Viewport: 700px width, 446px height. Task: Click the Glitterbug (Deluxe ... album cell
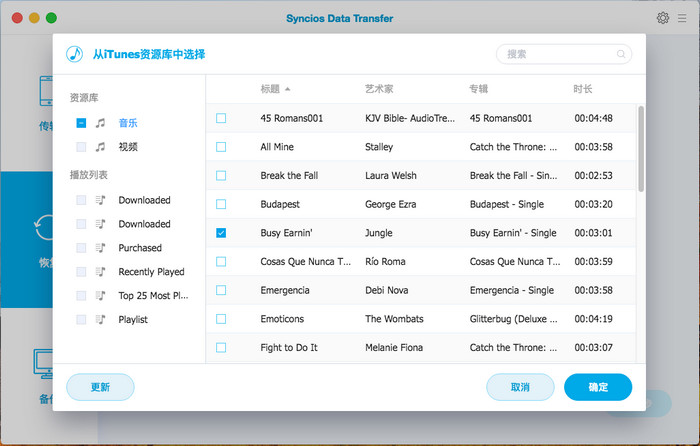pyautogui.click(x=513, y=319)
